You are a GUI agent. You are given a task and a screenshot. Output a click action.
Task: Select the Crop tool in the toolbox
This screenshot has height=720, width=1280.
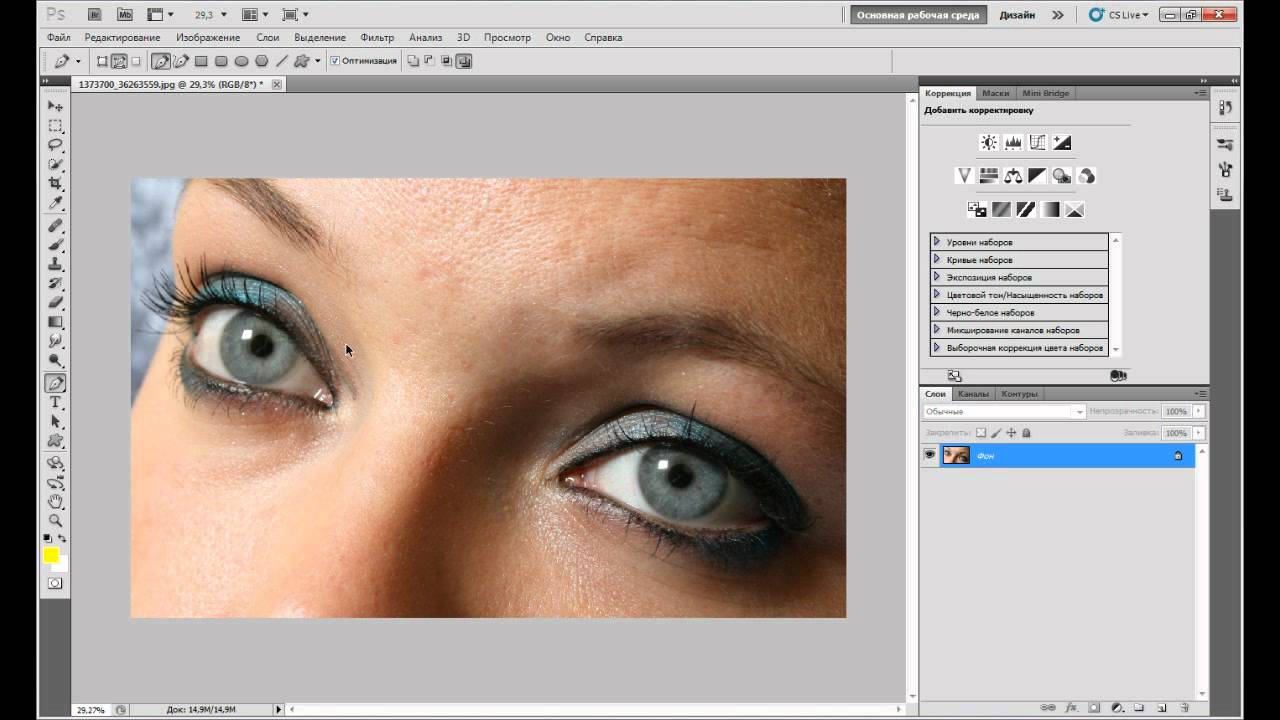[x=56, y=184]
